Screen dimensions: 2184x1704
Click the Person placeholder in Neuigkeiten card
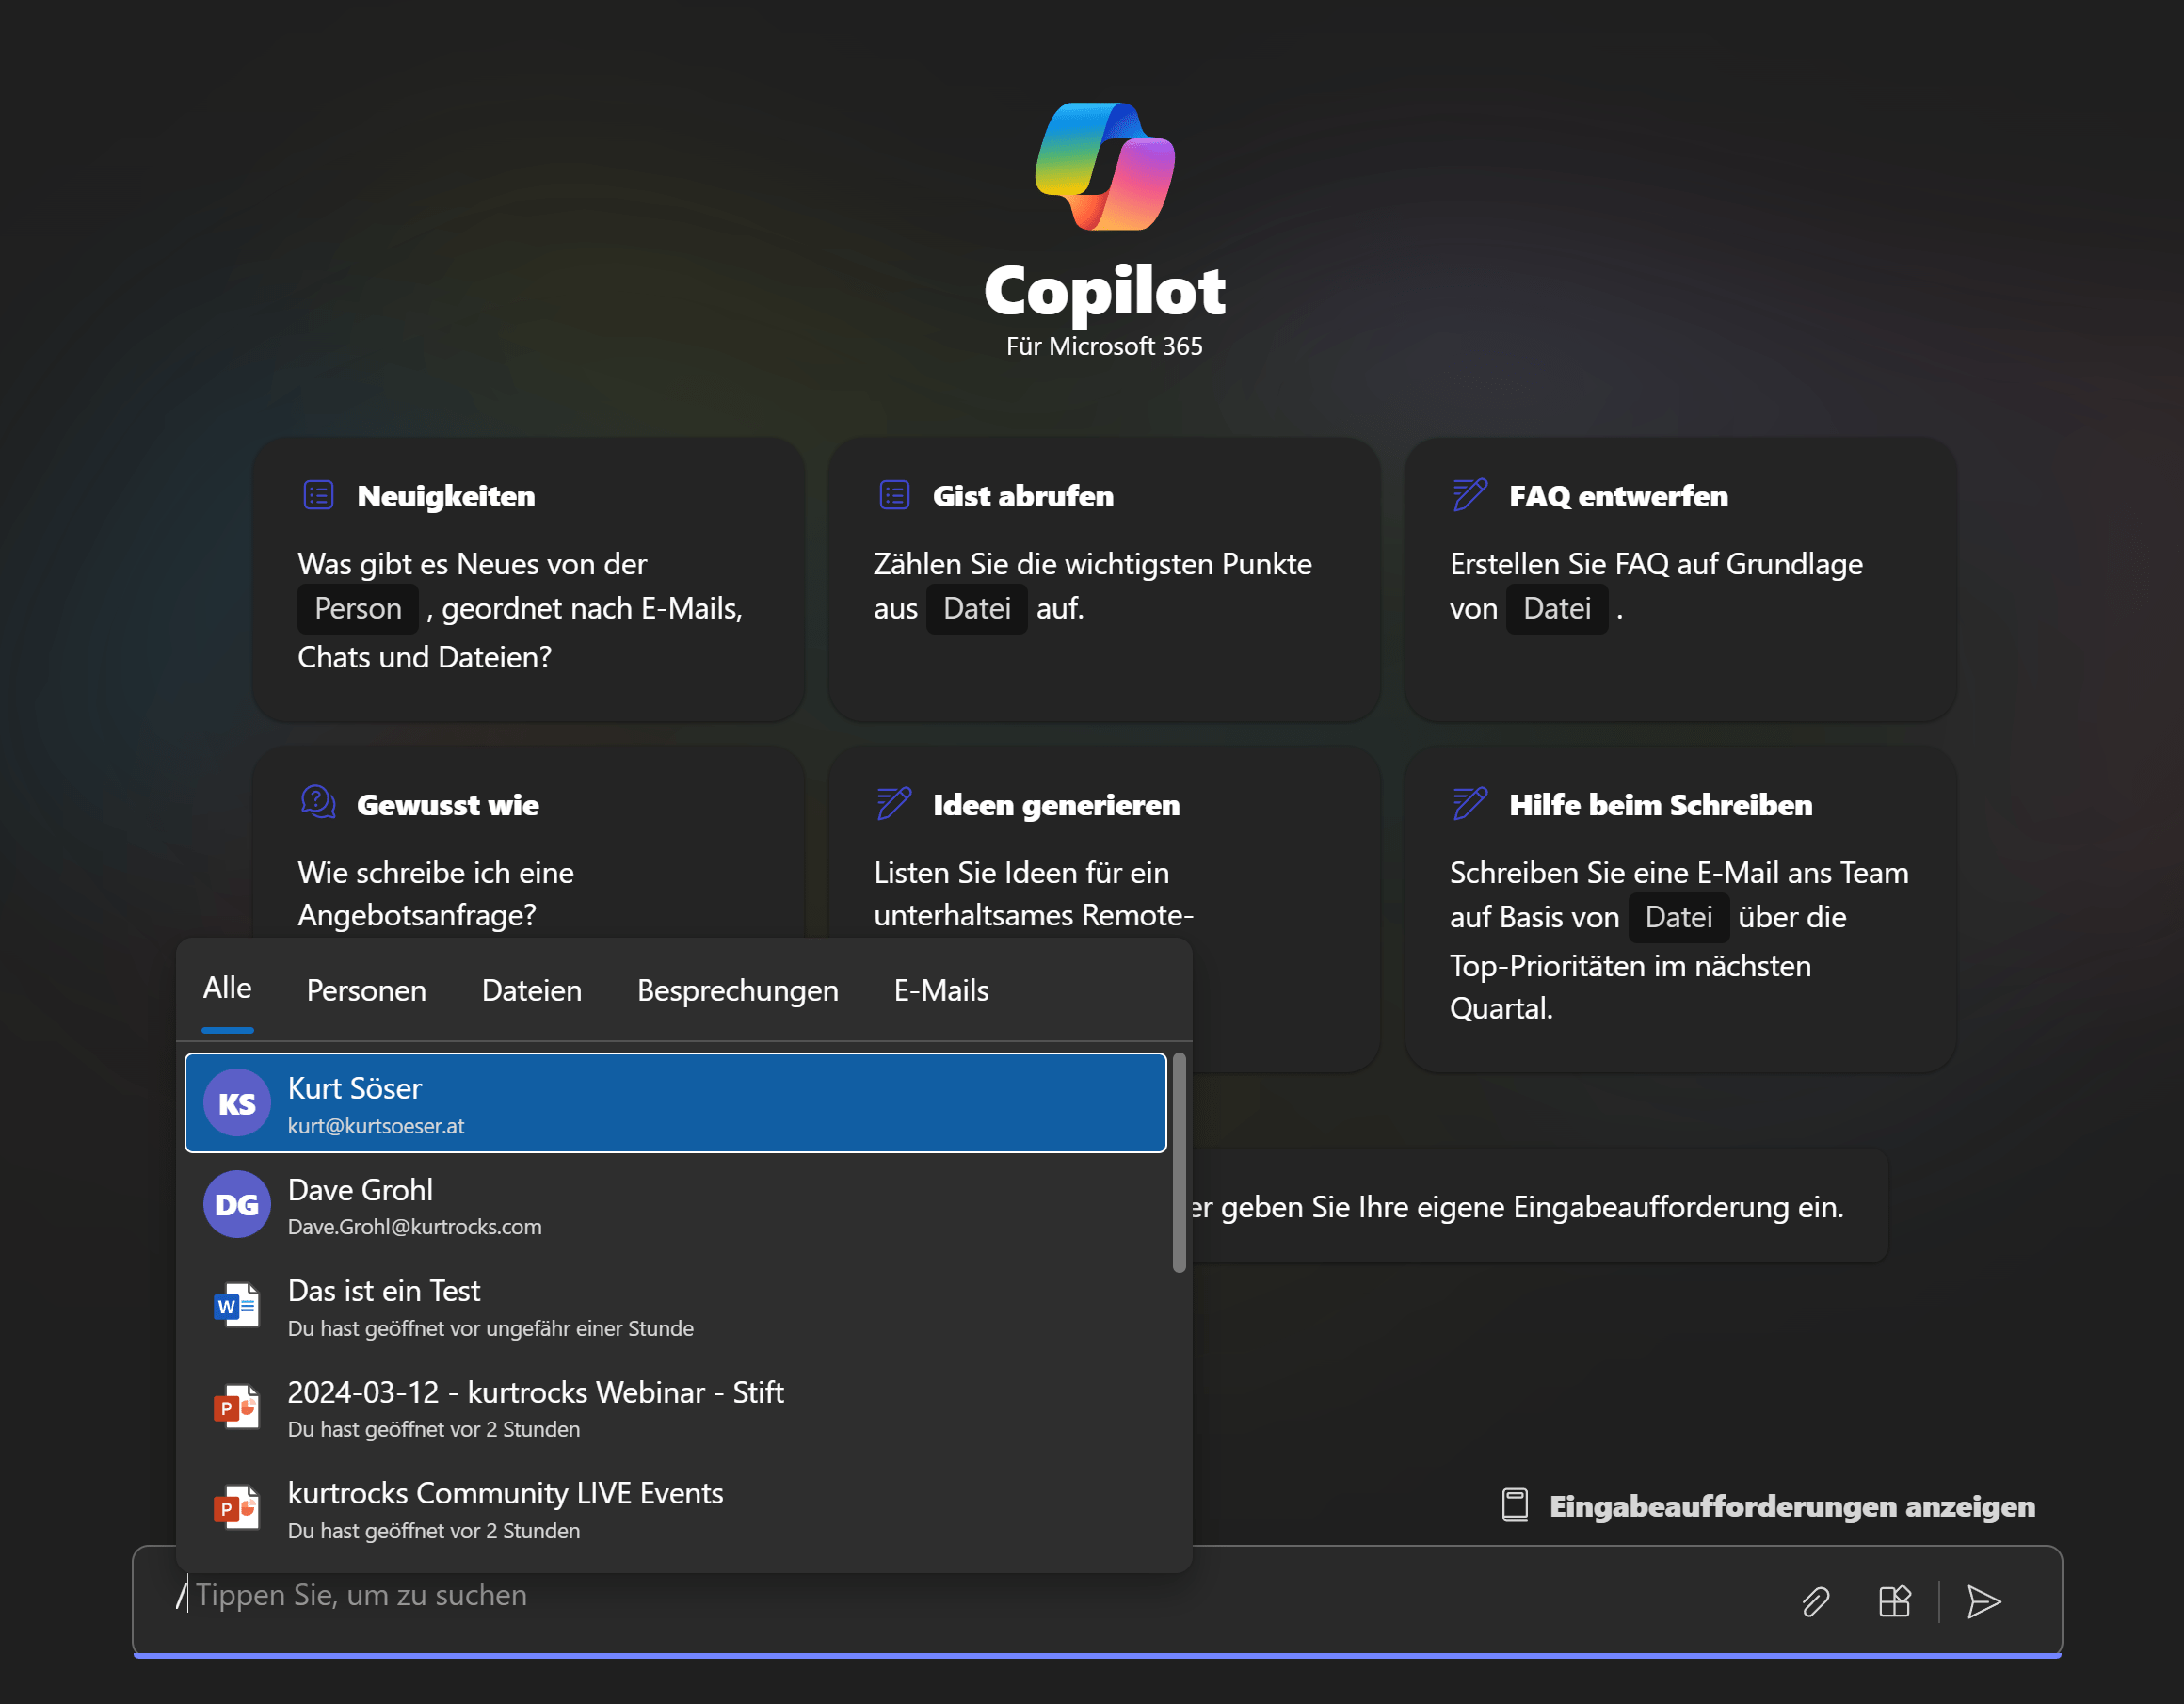(x=358, y=608)
